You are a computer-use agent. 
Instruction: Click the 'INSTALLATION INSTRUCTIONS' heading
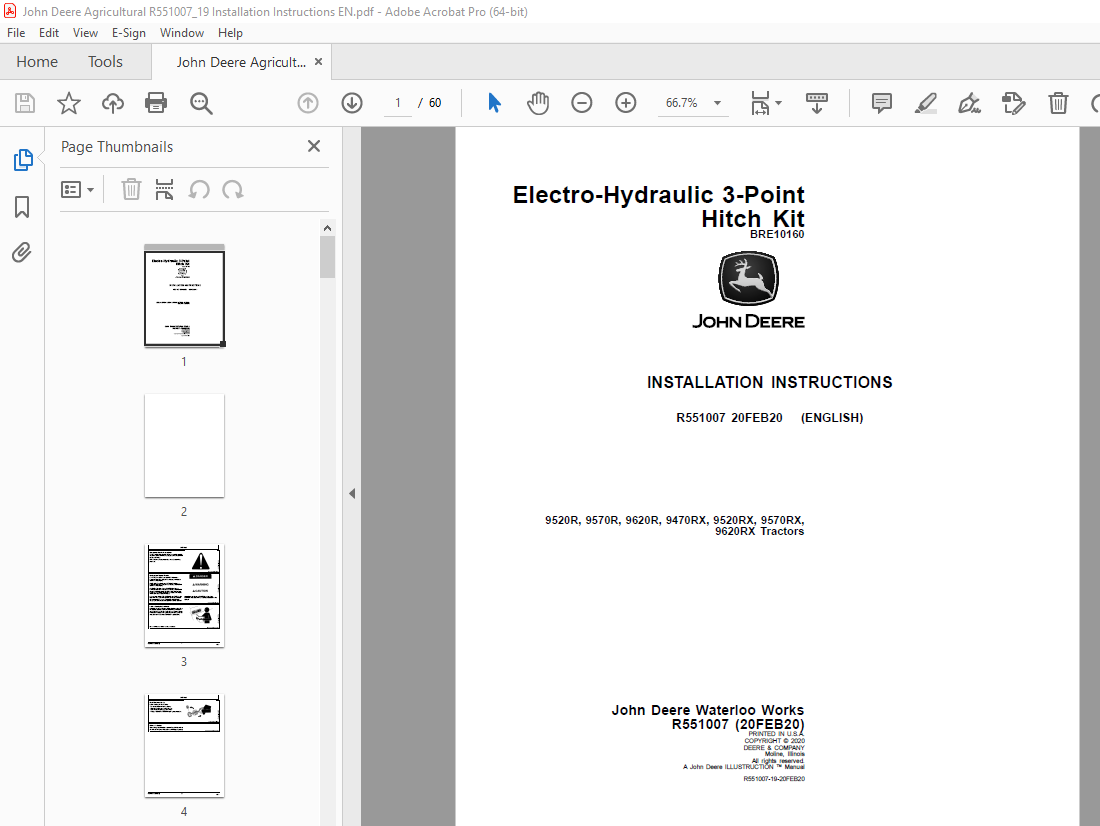point(770,382)
